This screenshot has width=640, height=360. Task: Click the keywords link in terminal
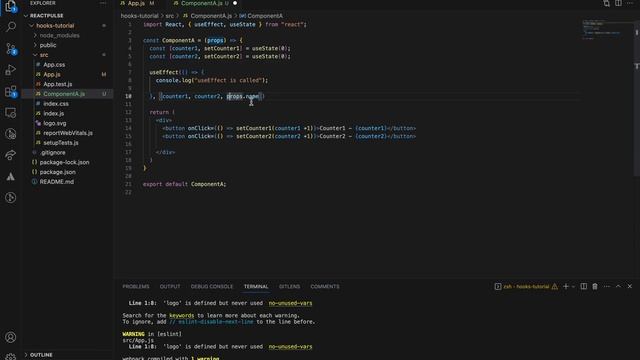pyautogui.click(x=182, y=316)
